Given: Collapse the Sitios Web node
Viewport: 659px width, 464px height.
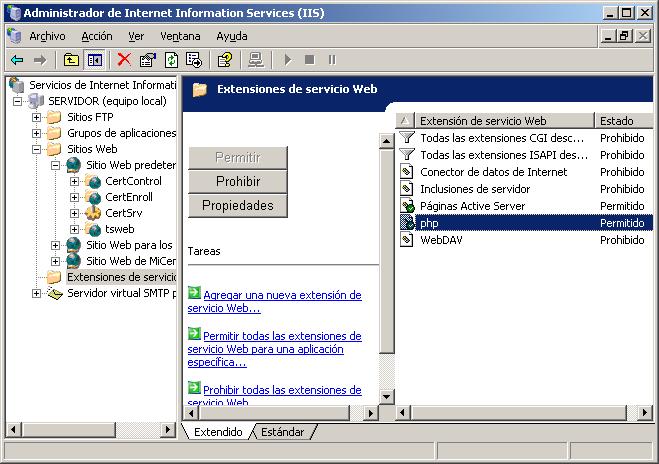Looking at the screenshot, I should [37, 149].
